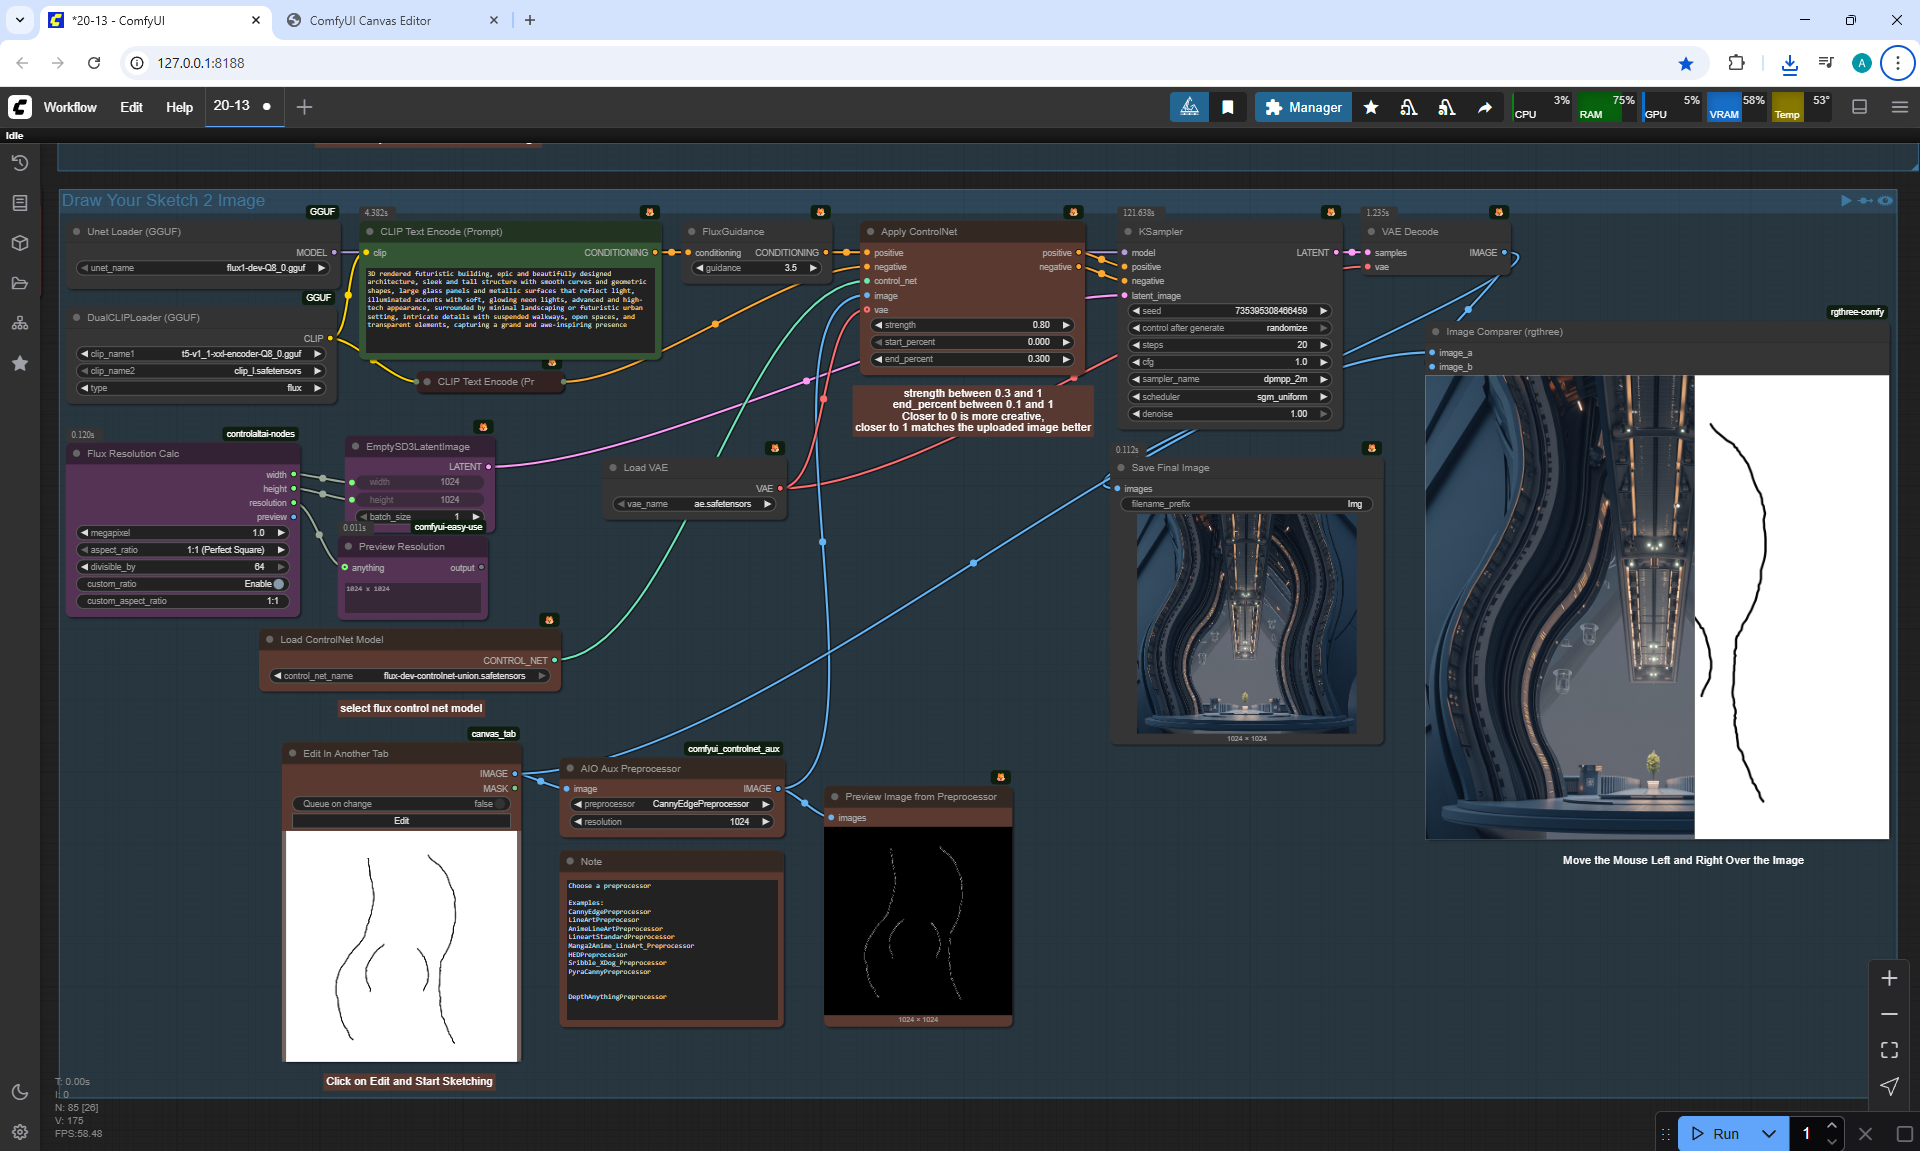Open the queue history sidebar icon
The height and width of the screenshot is (1151, 1920).
coord(20,163)
